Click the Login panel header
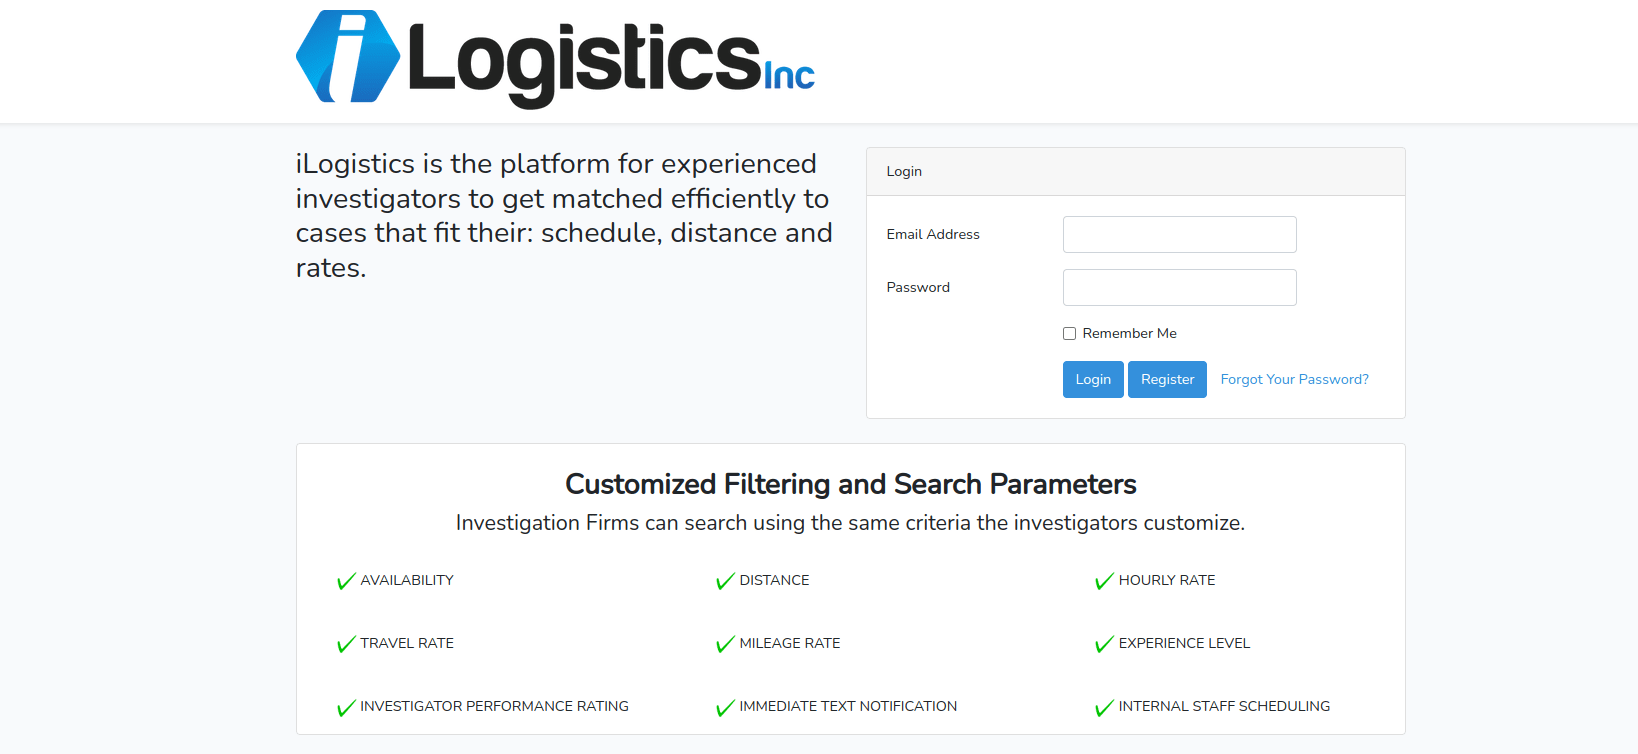 (x=1135, y=172)
